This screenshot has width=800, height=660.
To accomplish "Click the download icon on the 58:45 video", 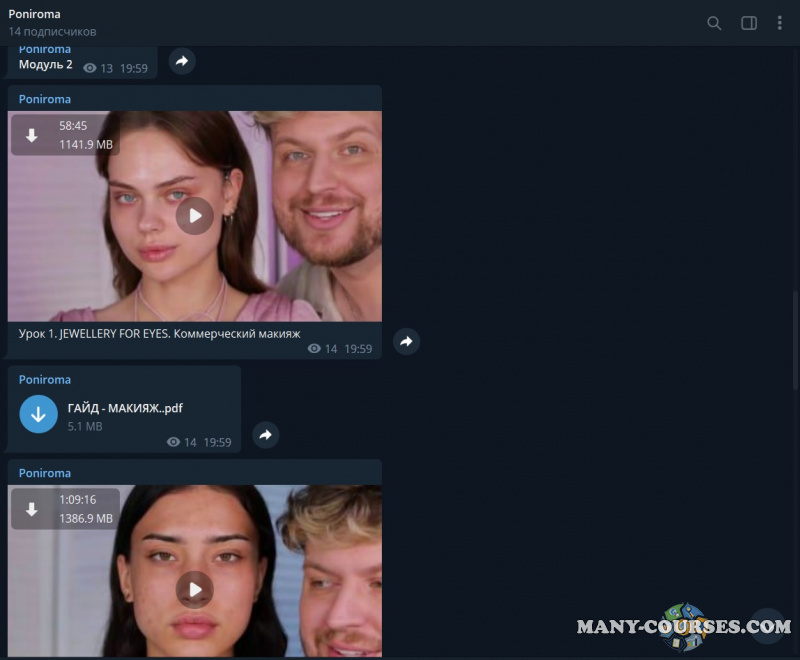I will 33,133.
